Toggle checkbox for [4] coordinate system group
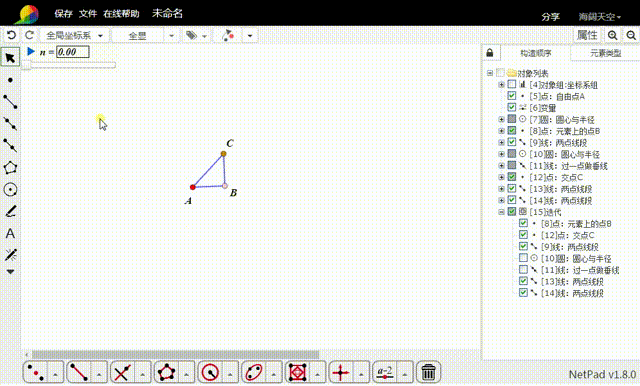The image size is (640, 386). pyautogui.click(x=511, y=84)
